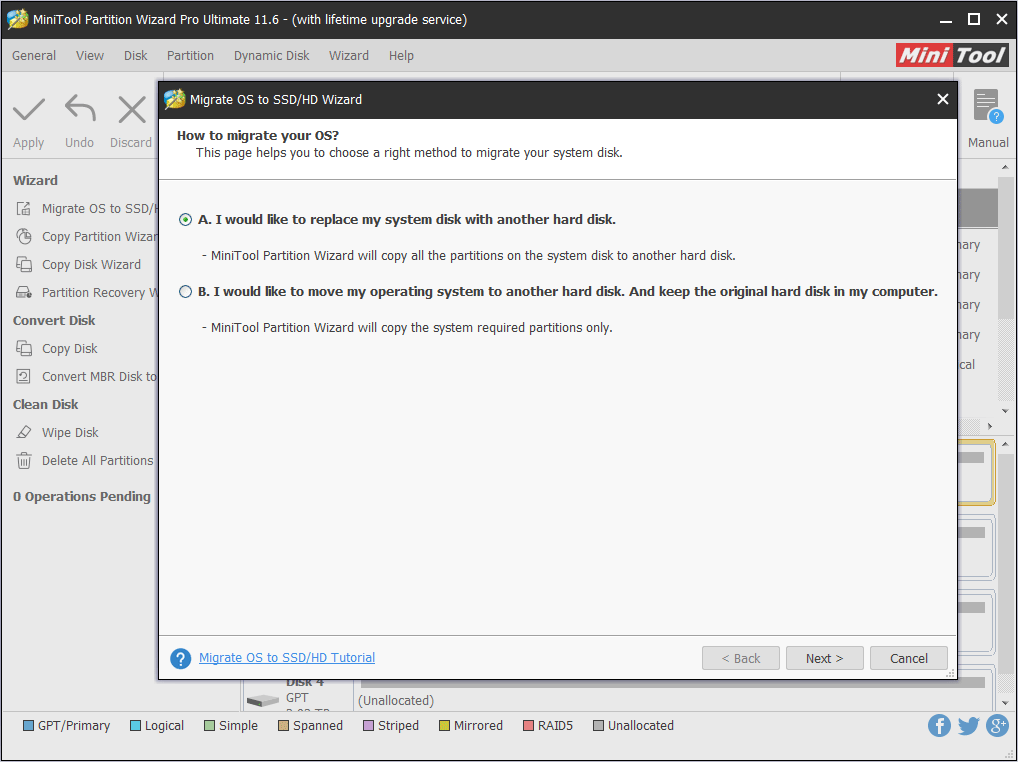Click the Disk 4 drive icon

click(263, 700)
